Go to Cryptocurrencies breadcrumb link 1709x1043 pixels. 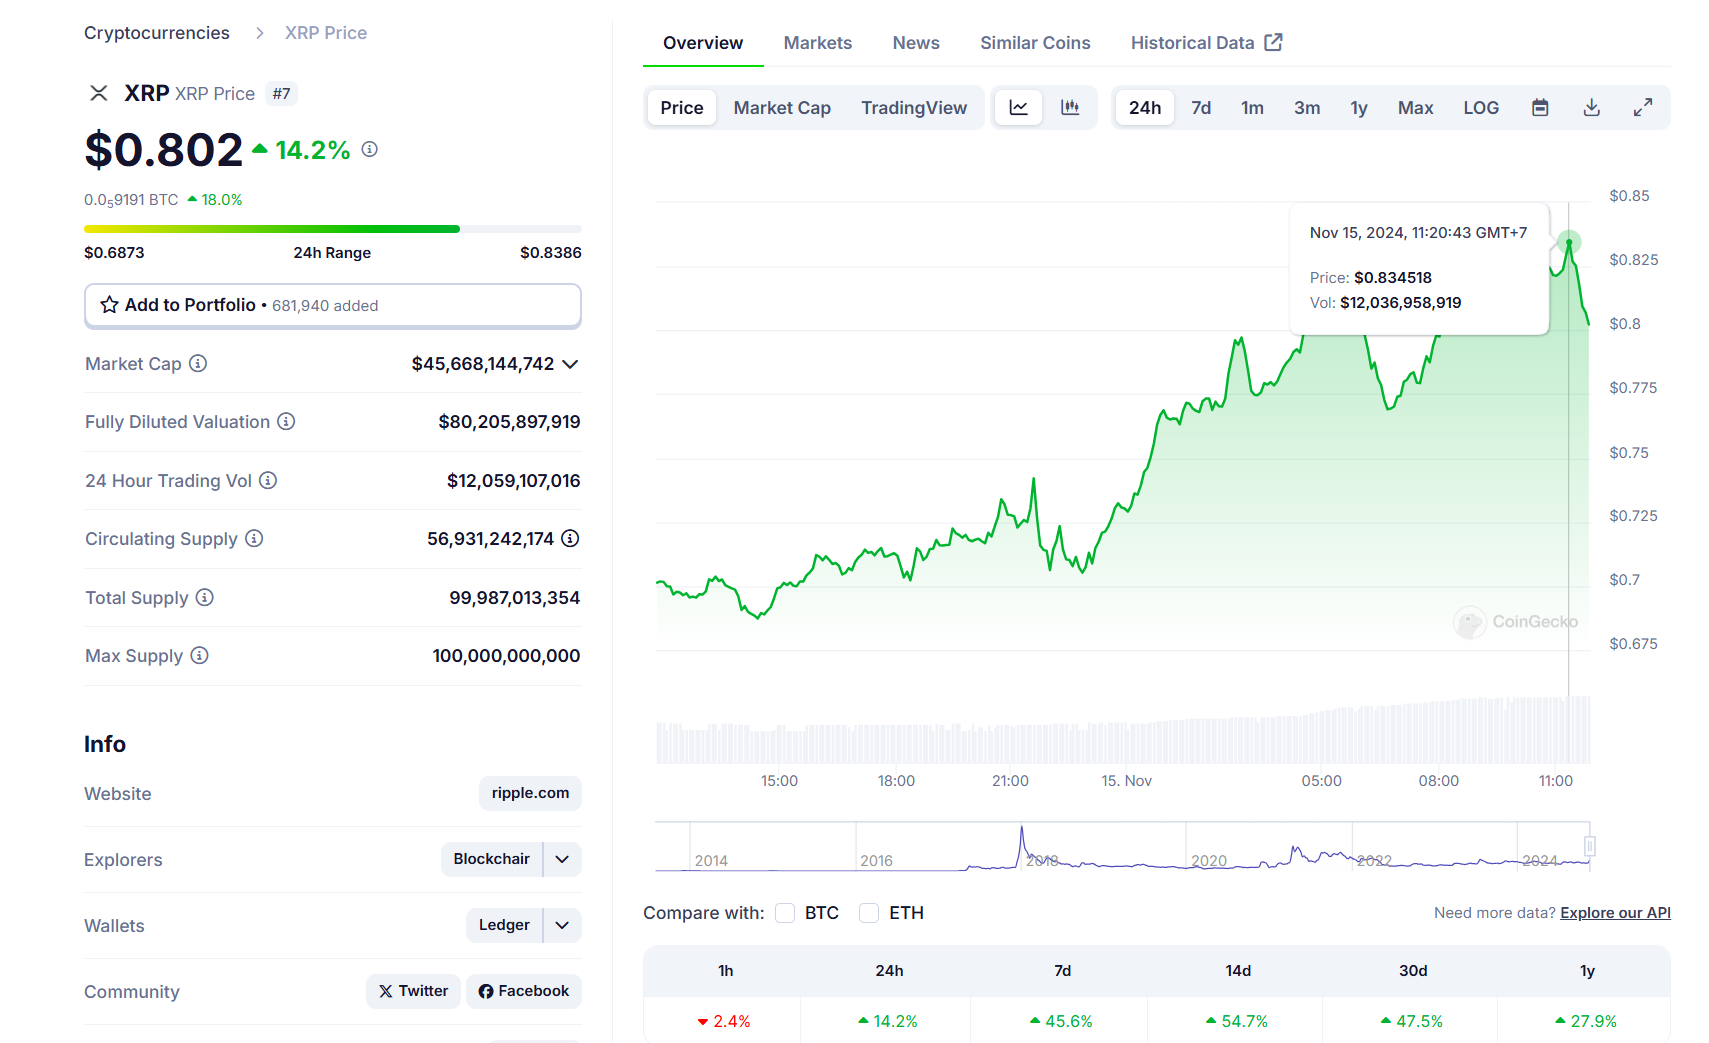coord(157,33)
